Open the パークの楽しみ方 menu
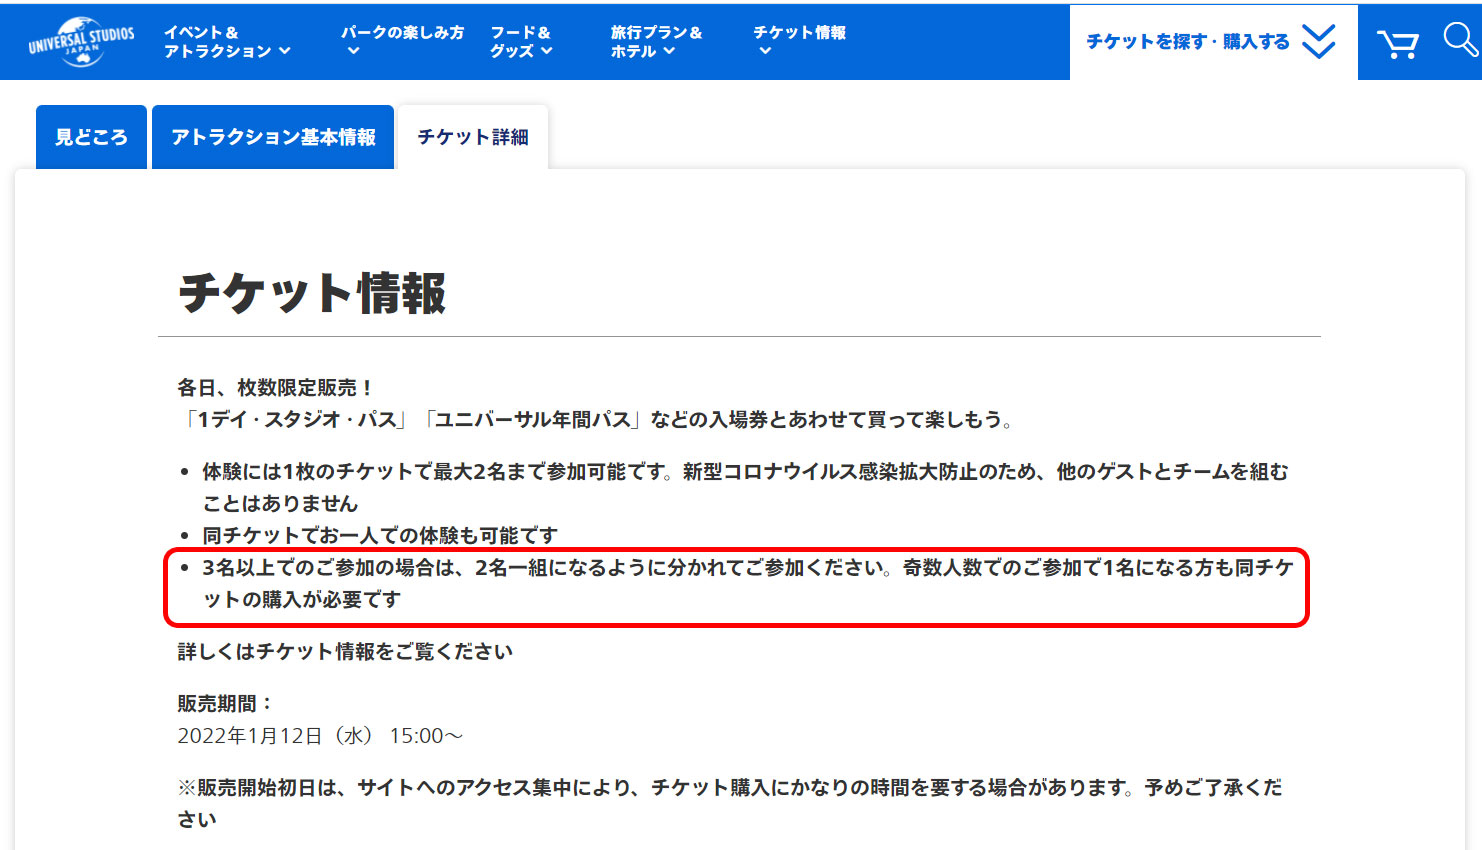 pos(402,33)
